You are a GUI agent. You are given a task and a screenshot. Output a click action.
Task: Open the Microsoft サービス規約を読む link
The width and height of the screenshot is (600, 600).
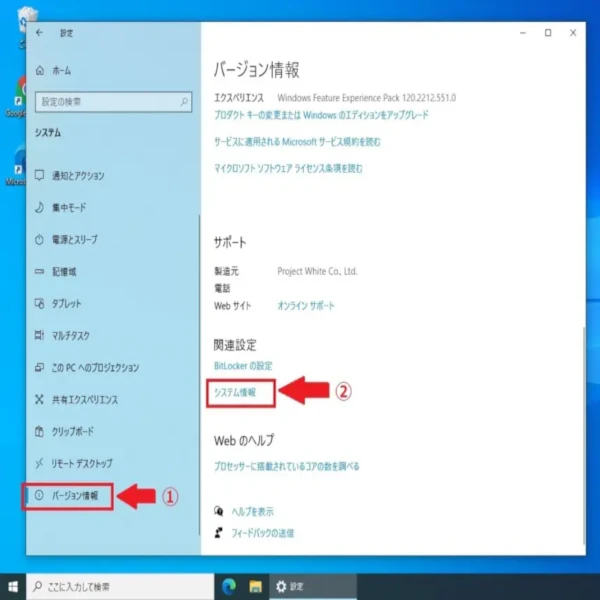[297, 142]
